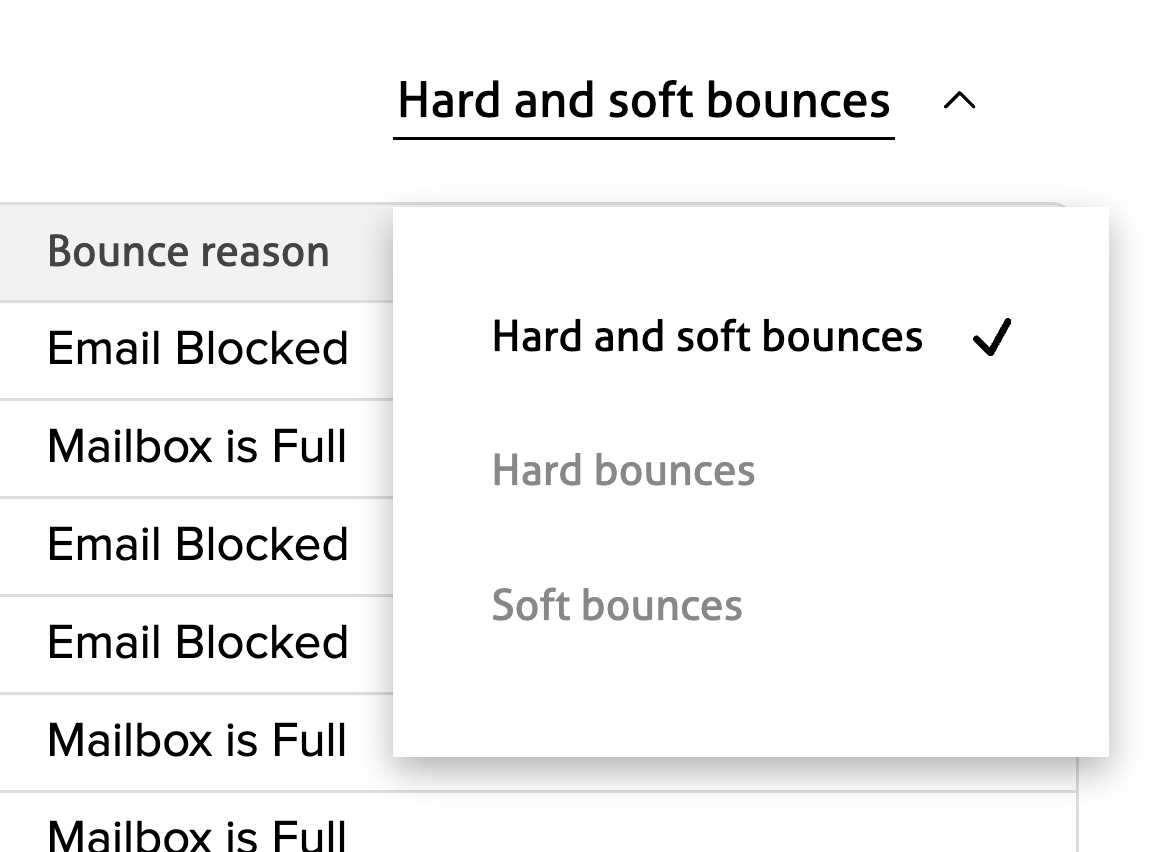Screen dimensions: 1170x852
Task: Click the second Mailbox is Full entry
Action: tap(197, 740)
